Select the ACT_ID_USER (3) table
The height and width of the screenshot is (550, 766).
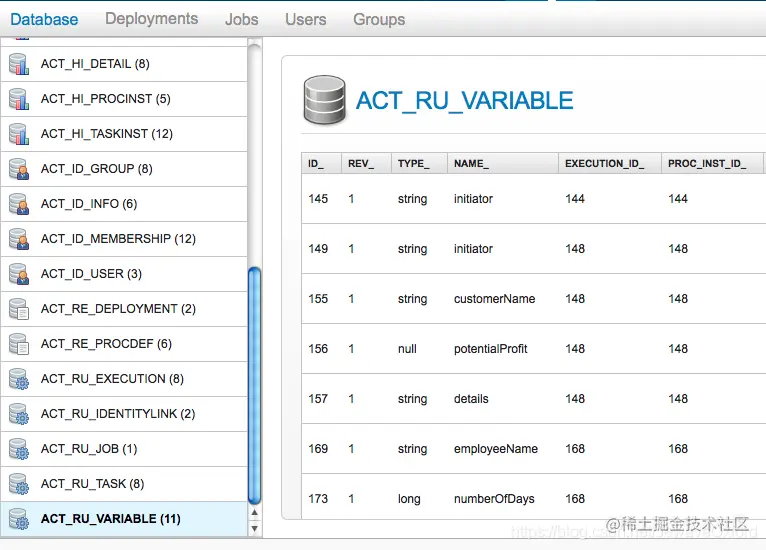(124, 274)
